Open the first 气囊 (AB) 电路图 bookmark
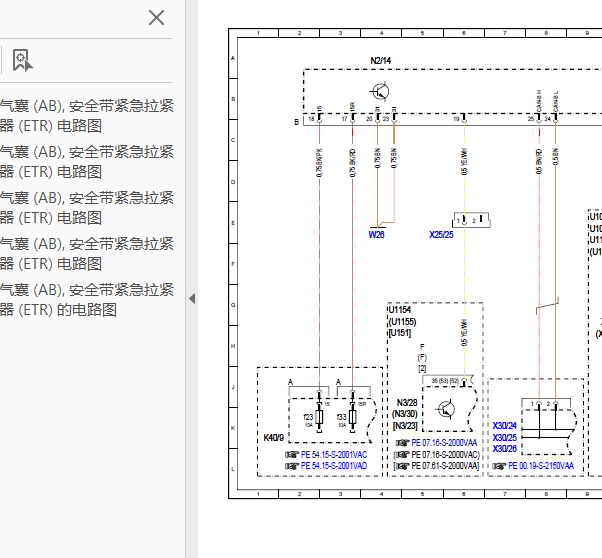Image resolution: width=602 pixels, height=558 pixels. (87, 116)
